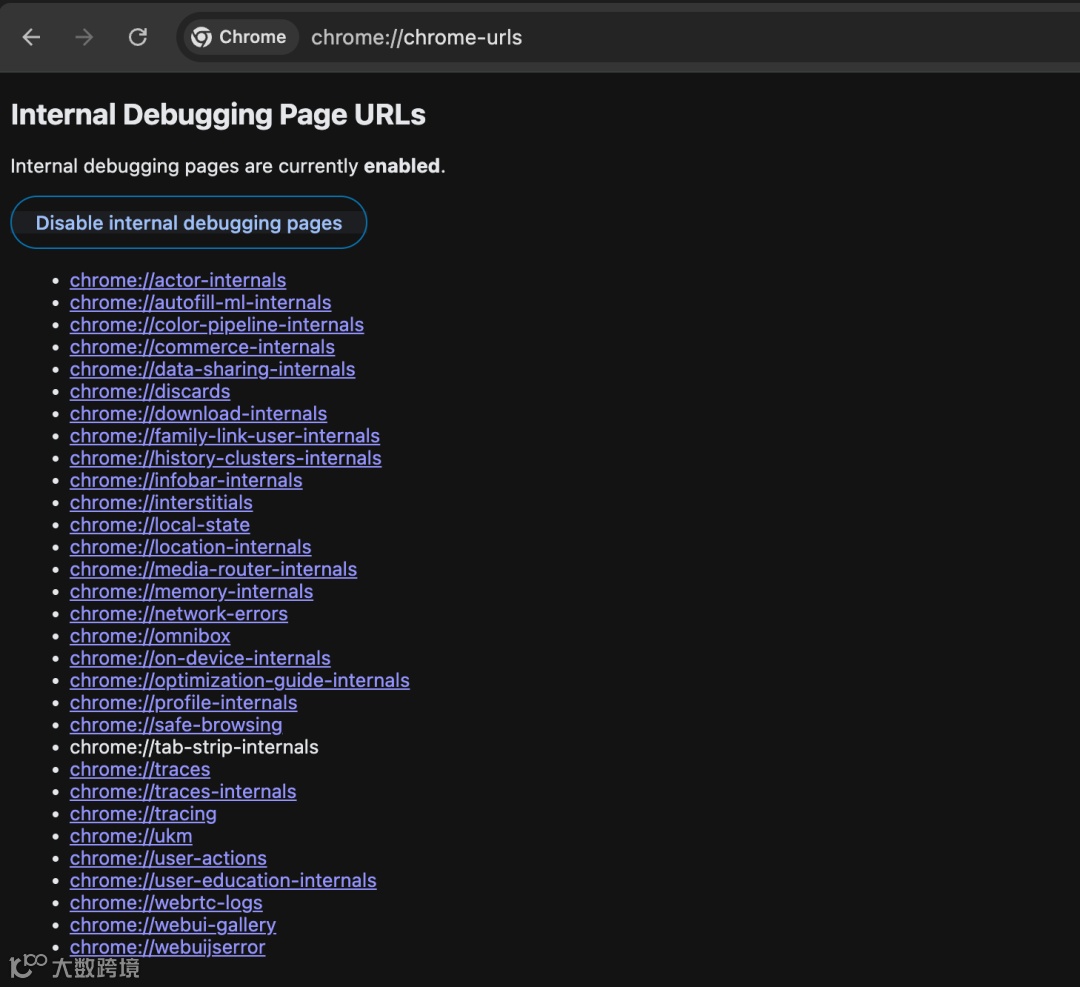Follow chrome://optimization-guide-internals link
1080x987 pixels.
(x=240, y=680)
